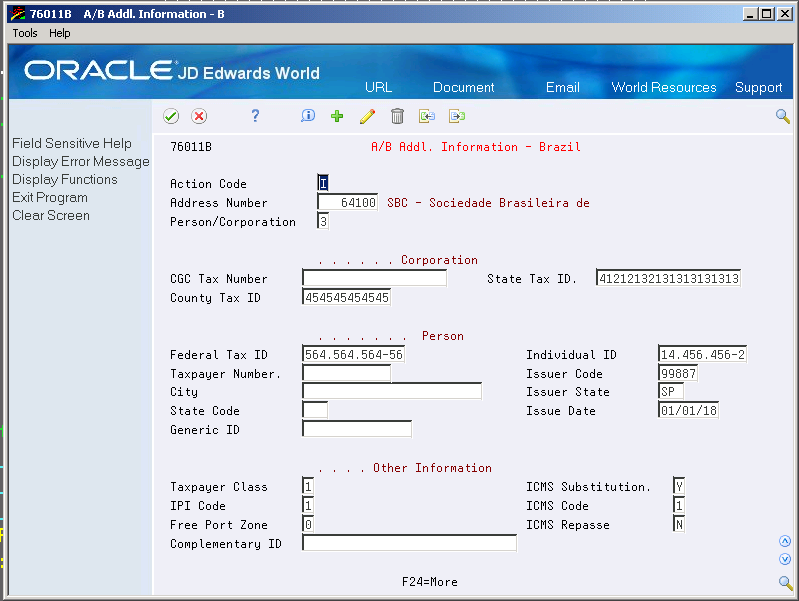Click the Issuer Code field
The image size is (799, 601).
[678, 373]
